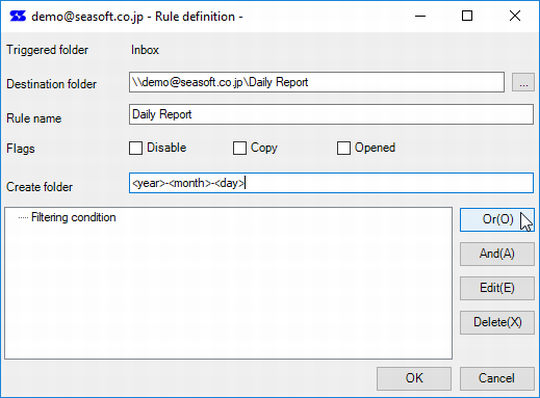Screen dimensions: 540x398
Task: Enable the Disable flag checkbox
Action: coord(136,148)
